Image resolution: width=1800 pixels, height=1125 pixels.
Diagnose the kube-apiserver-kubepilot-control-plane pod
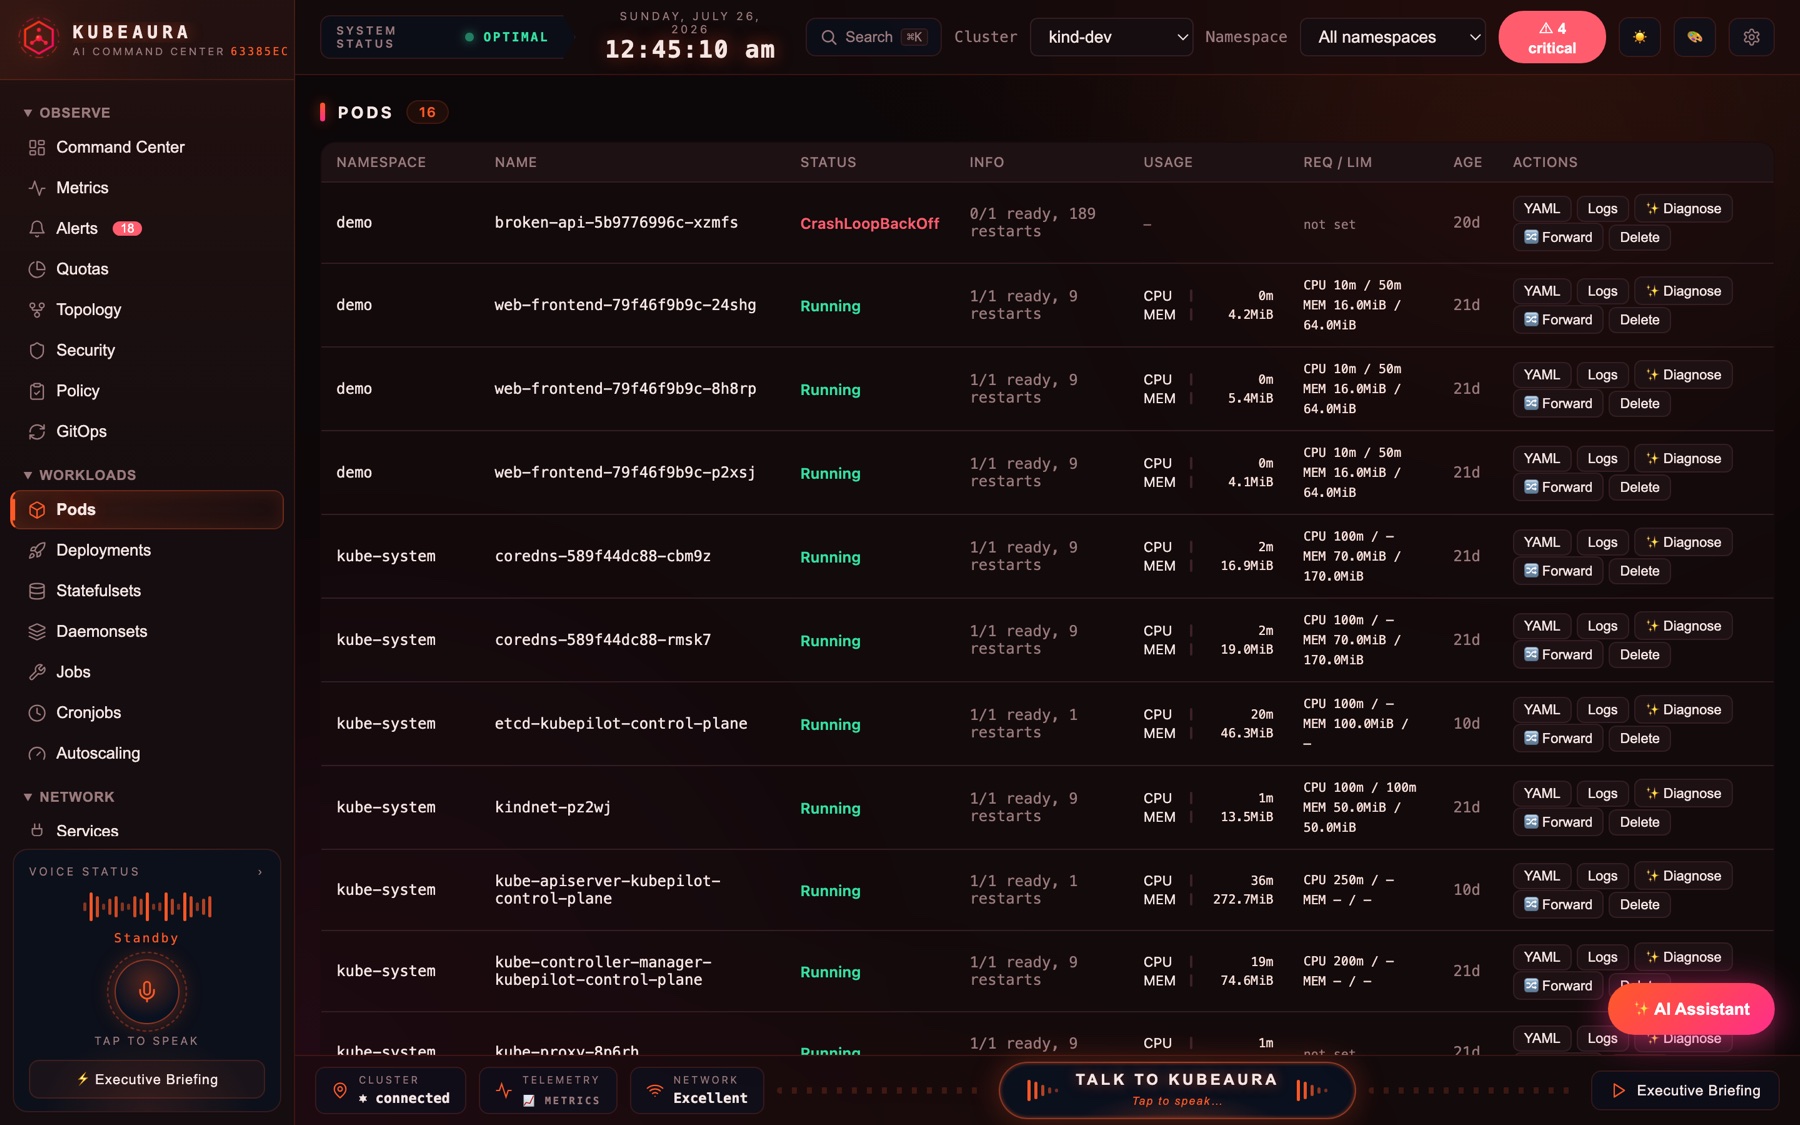click(x=1683, y=875)
